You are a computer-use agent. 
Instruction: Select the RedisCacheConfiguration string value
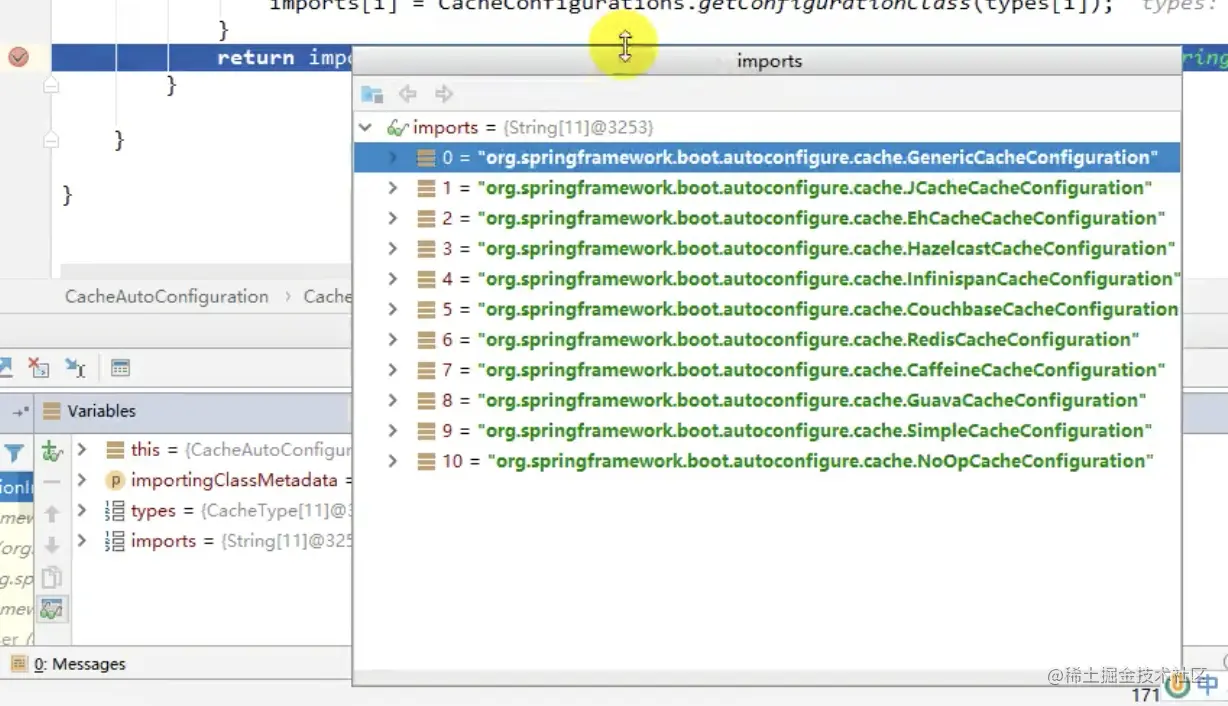[x=809, y=340]
